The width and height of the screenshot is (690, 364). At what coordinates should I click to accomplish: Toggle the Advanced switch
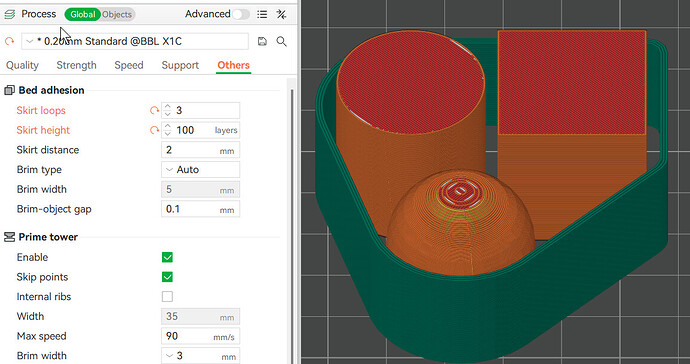click(241, 14)
